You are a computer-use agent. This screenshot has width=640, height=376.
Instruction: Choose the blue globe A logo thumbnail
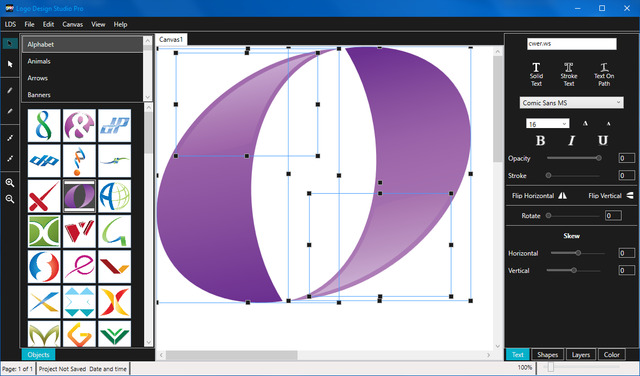pyautogui.click(x=115, y=196)
